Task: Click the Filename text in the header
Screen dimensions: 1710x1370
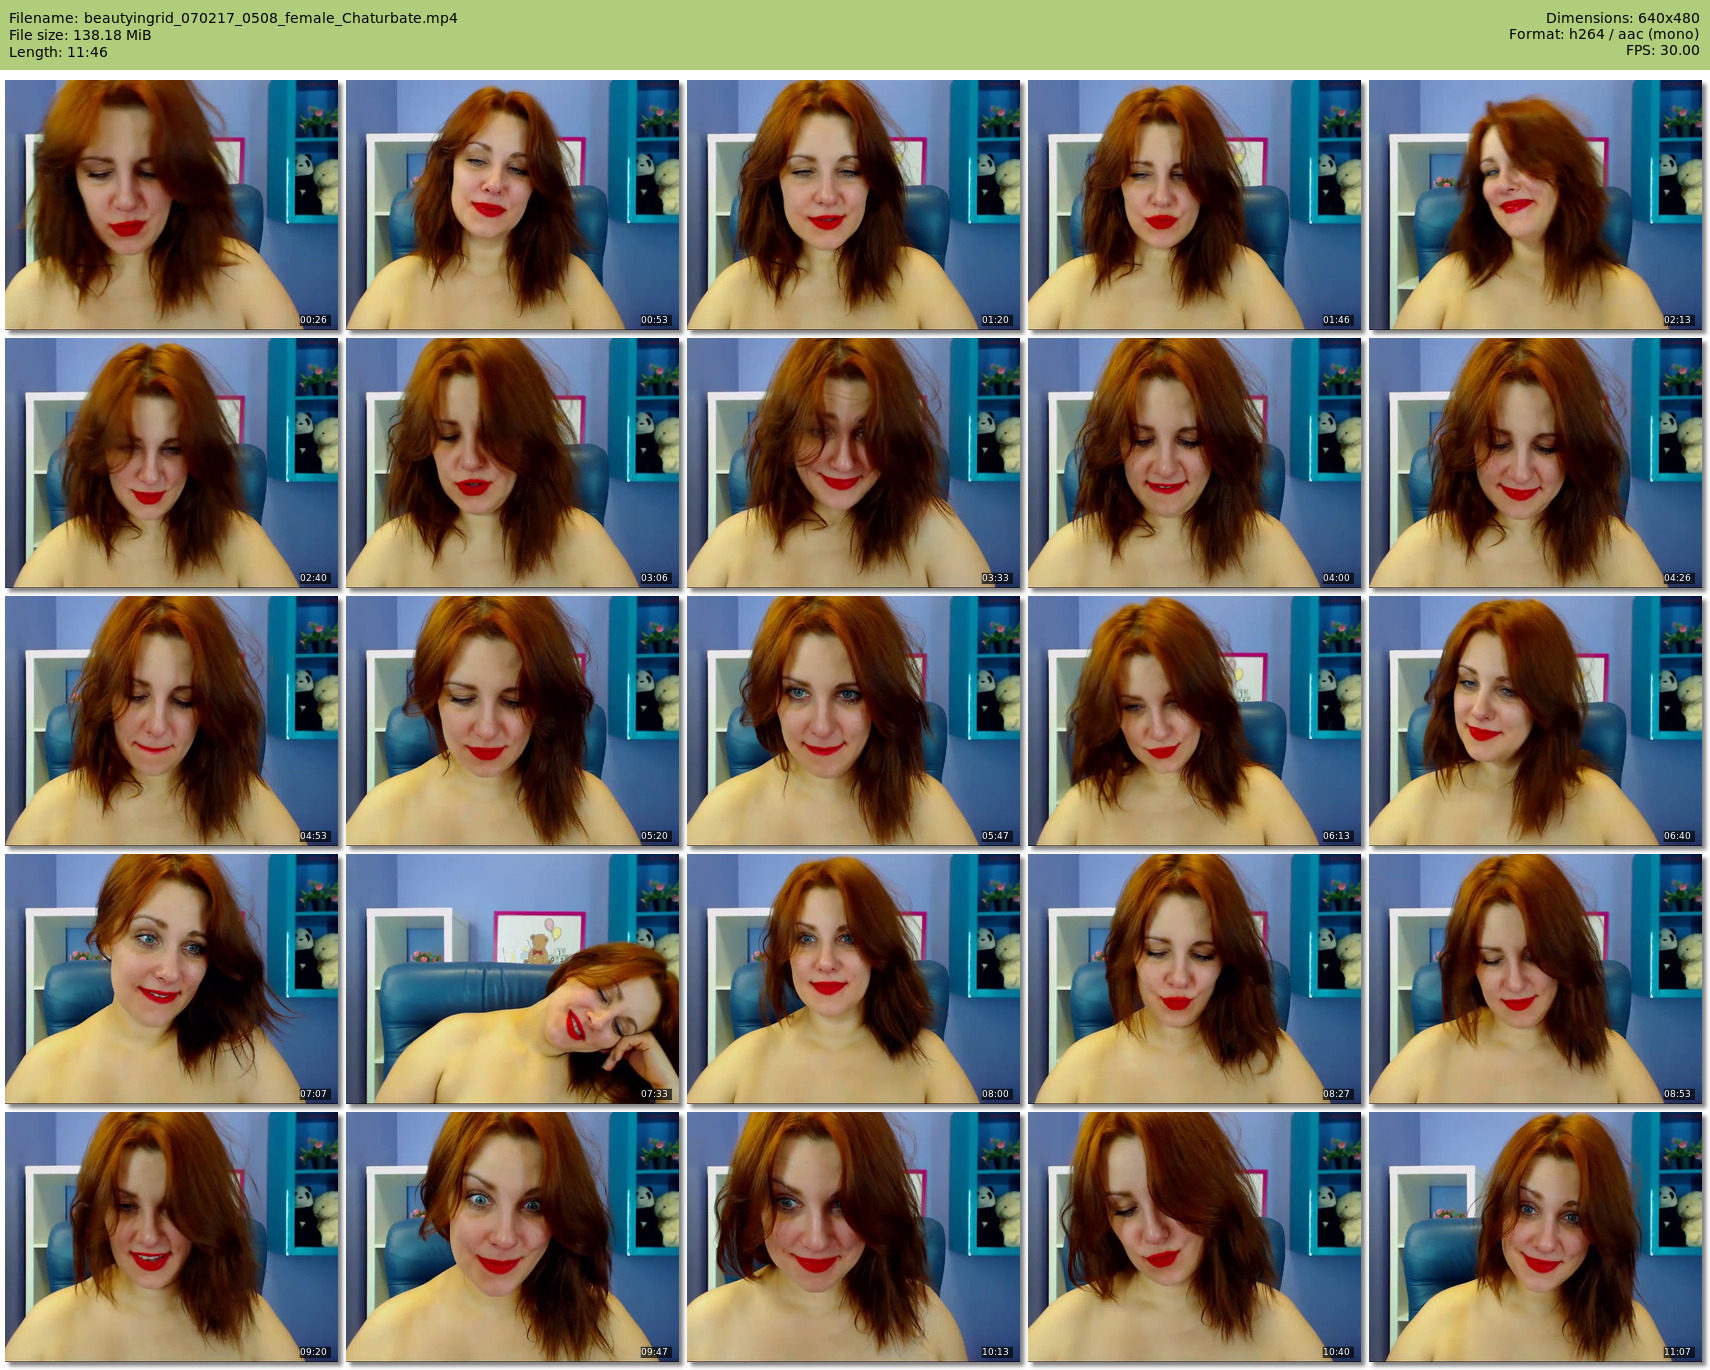Action: [233, 18]
